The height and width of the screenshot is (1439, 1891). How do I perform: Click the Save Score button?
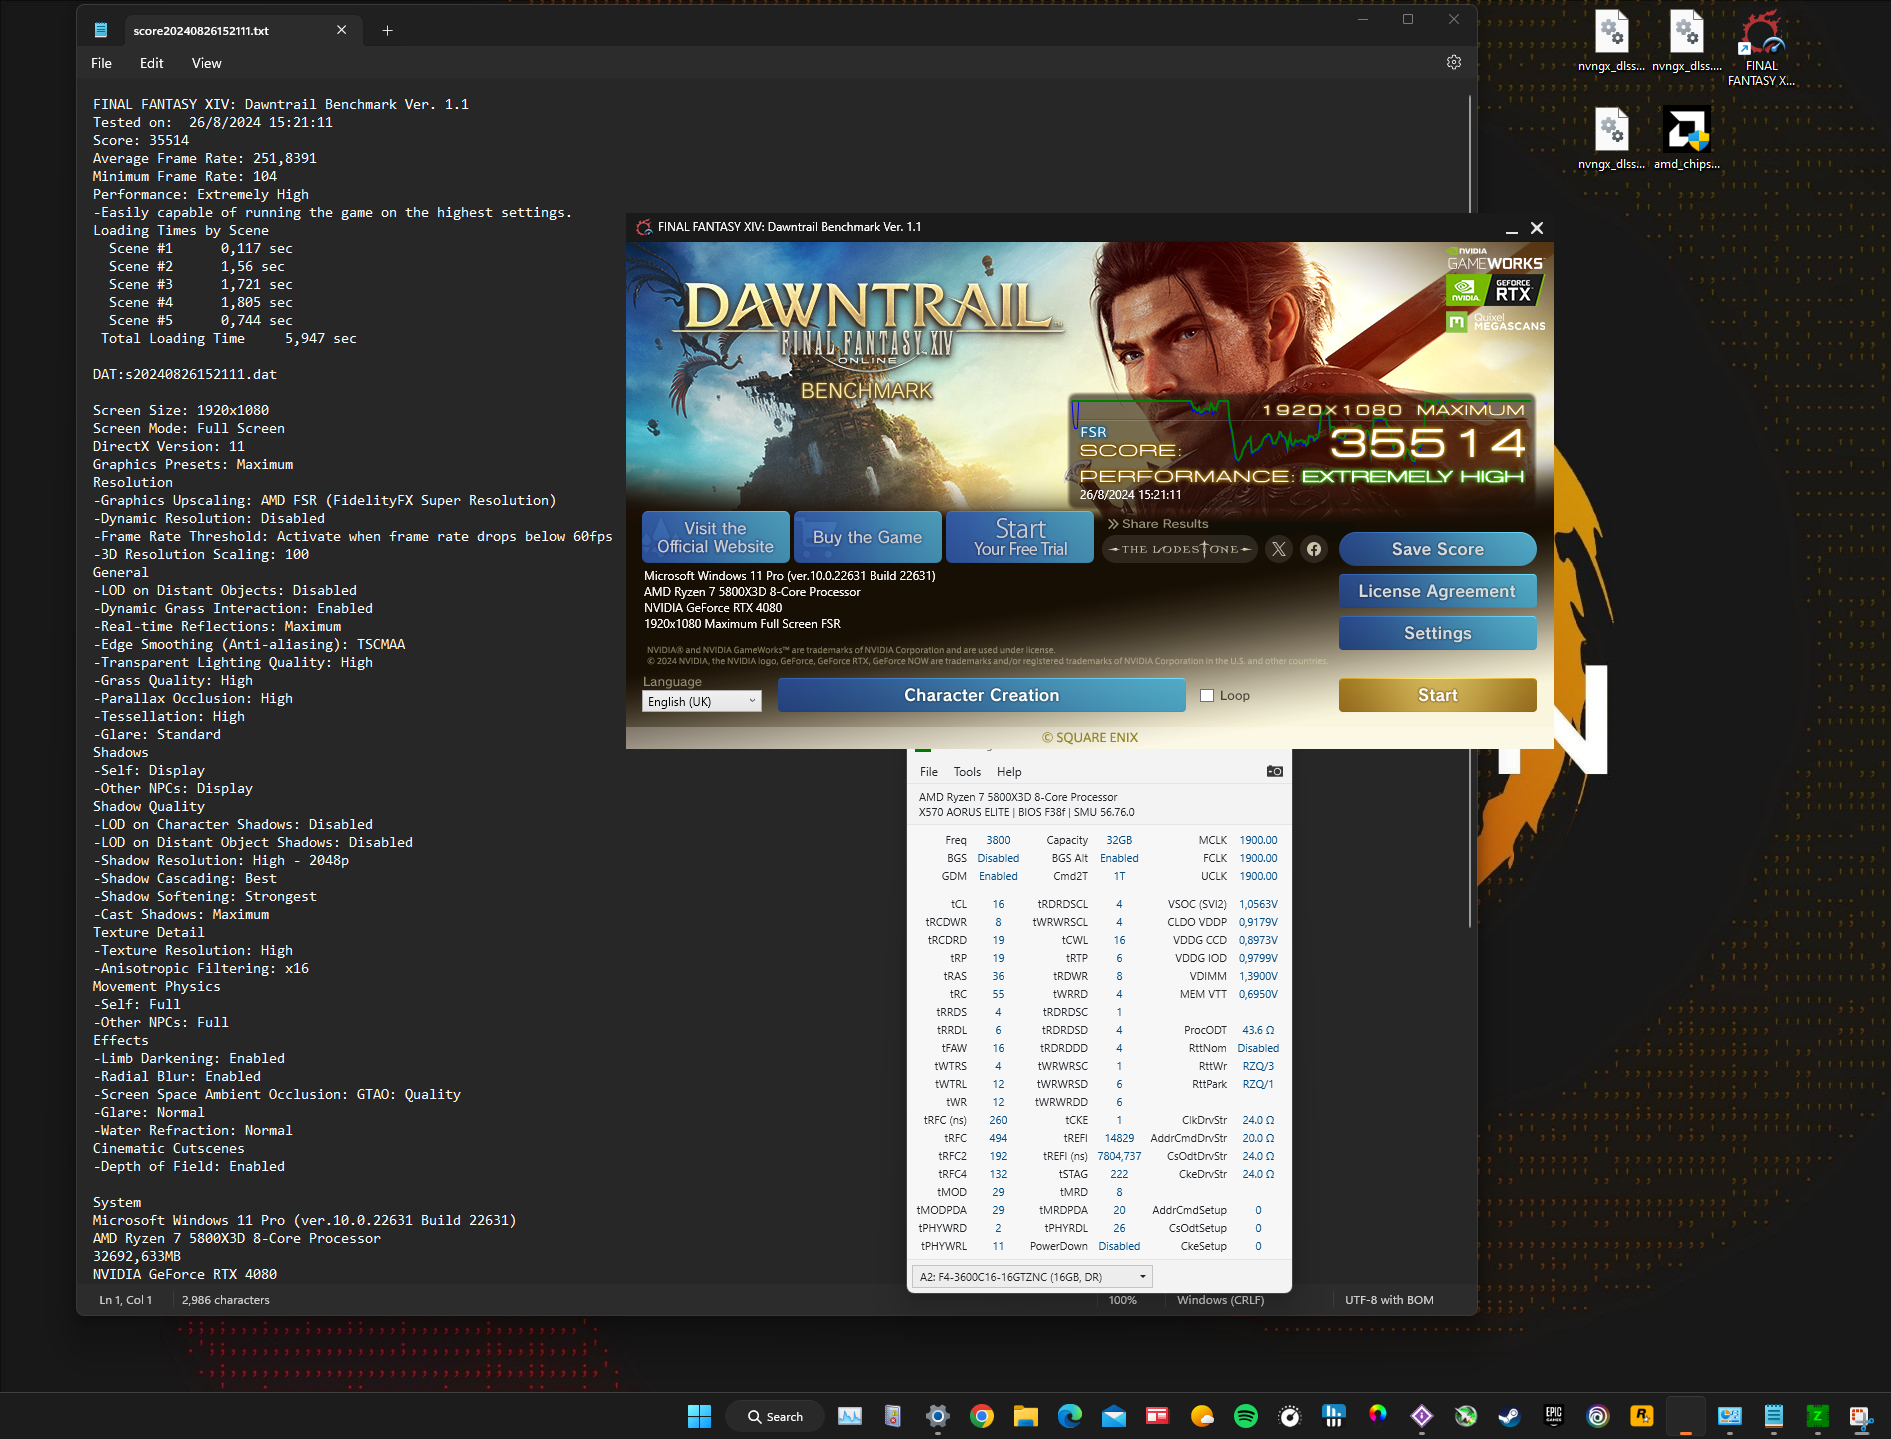(x=1437, y=549)
